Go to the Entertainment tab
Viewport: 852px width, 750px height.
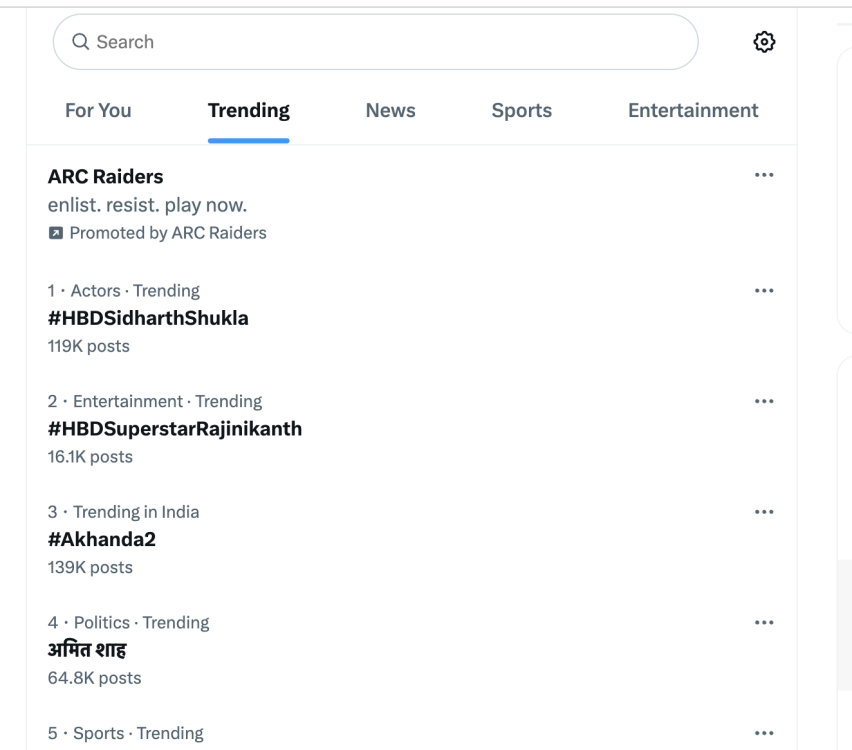click(692, 111)
